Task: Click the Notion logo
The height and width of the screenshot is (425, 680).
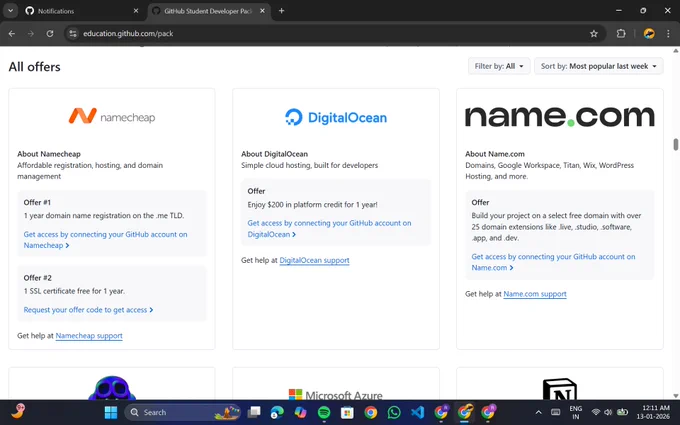Action: (559, 389)
